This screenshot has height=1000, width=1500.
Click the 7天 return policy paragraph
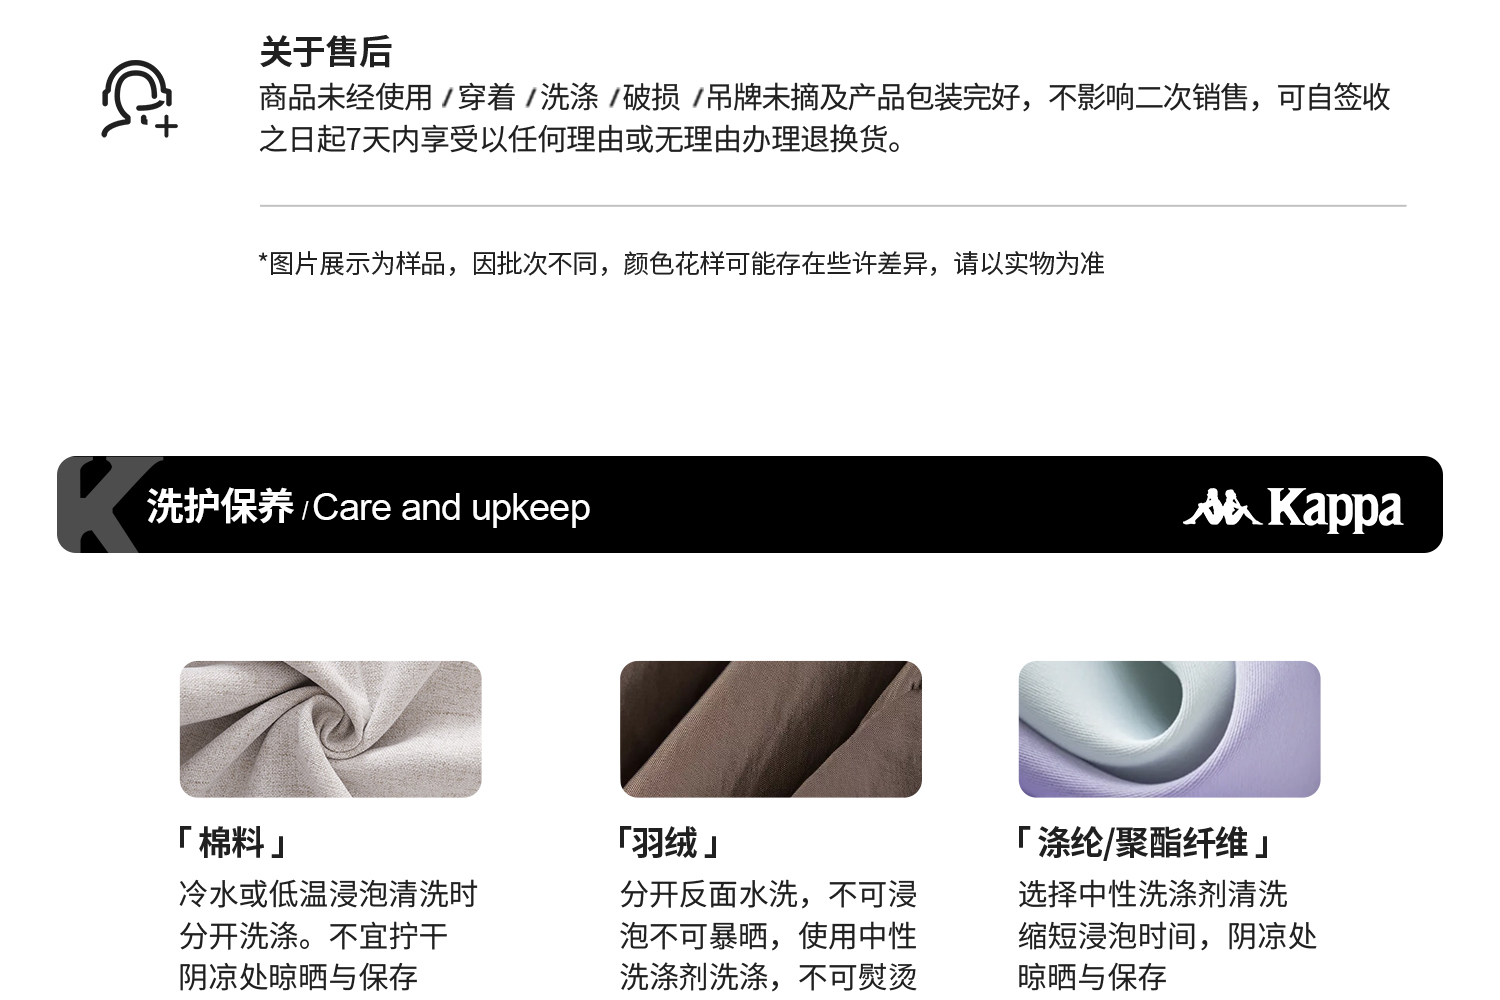point(825,118)
